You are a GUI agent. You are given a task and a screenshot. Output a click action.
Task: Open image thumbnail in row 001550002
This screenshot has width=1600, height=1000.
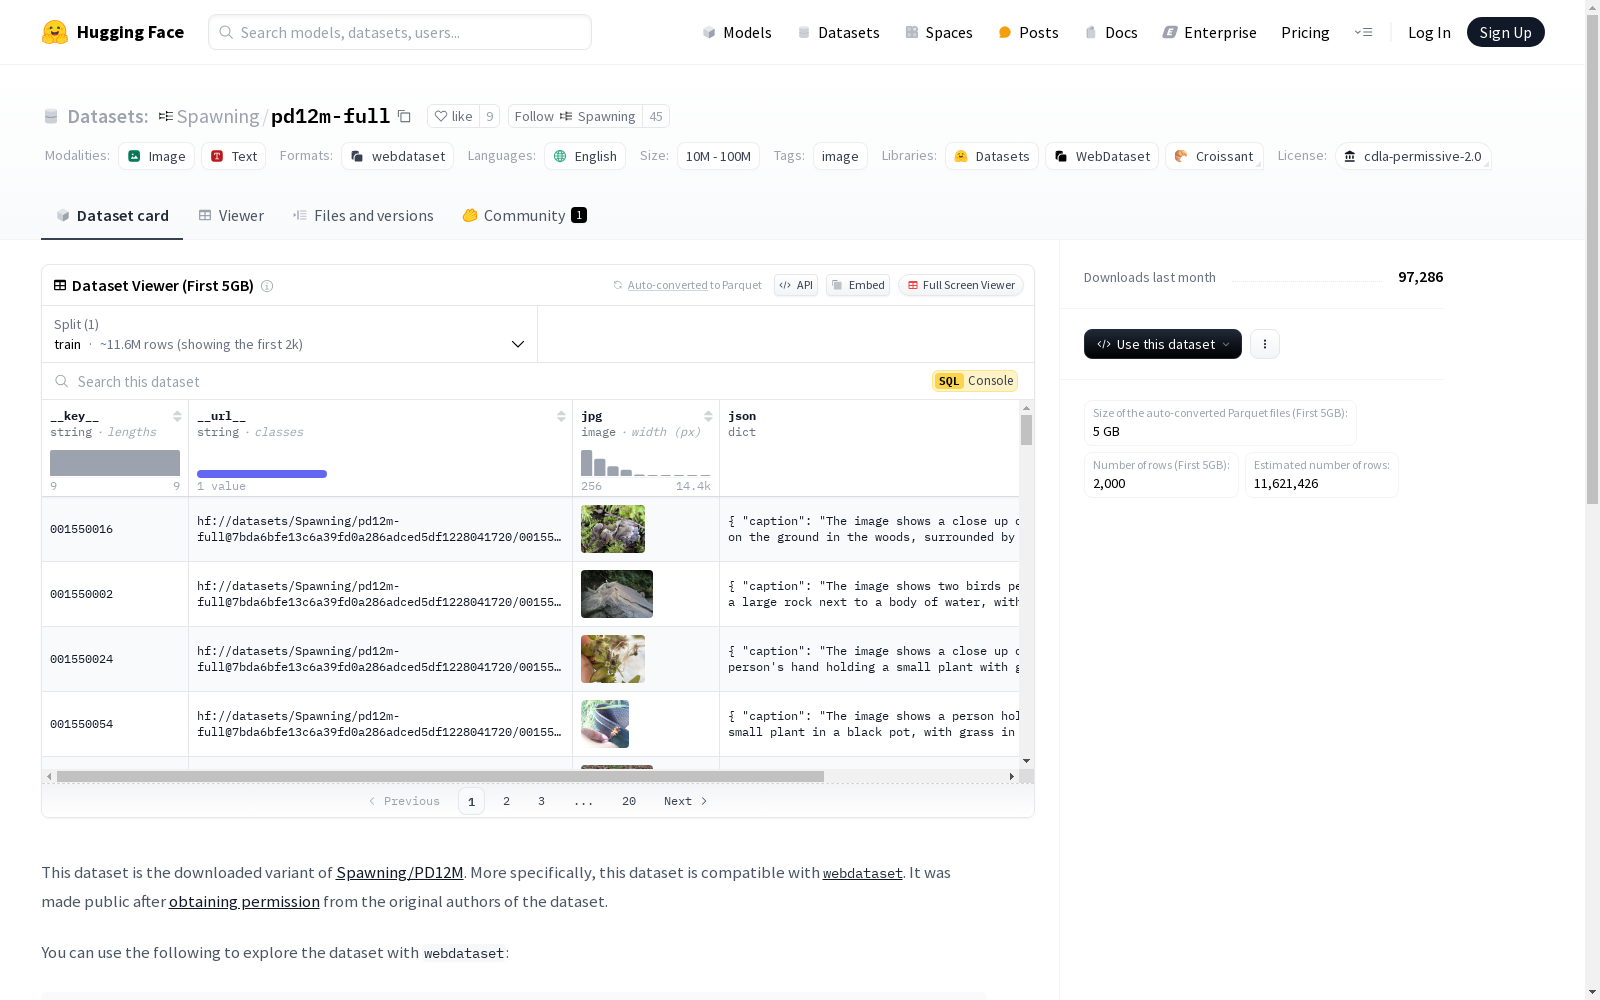pyautogui.click(x=617, y=594)
